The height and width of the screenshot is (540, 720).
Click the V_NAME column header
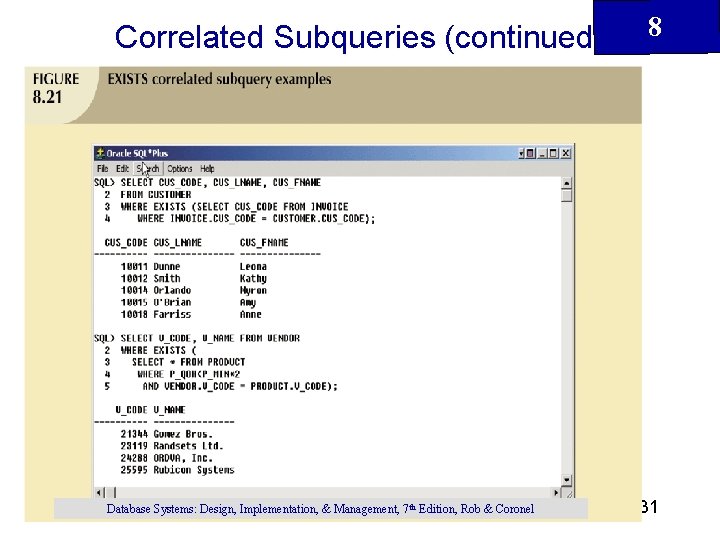tap(169, 410)
